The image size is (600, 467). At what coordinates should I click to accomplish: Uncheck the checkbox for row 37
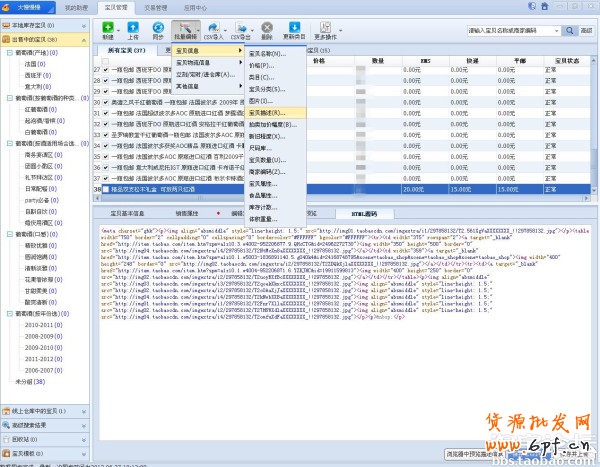106,178
